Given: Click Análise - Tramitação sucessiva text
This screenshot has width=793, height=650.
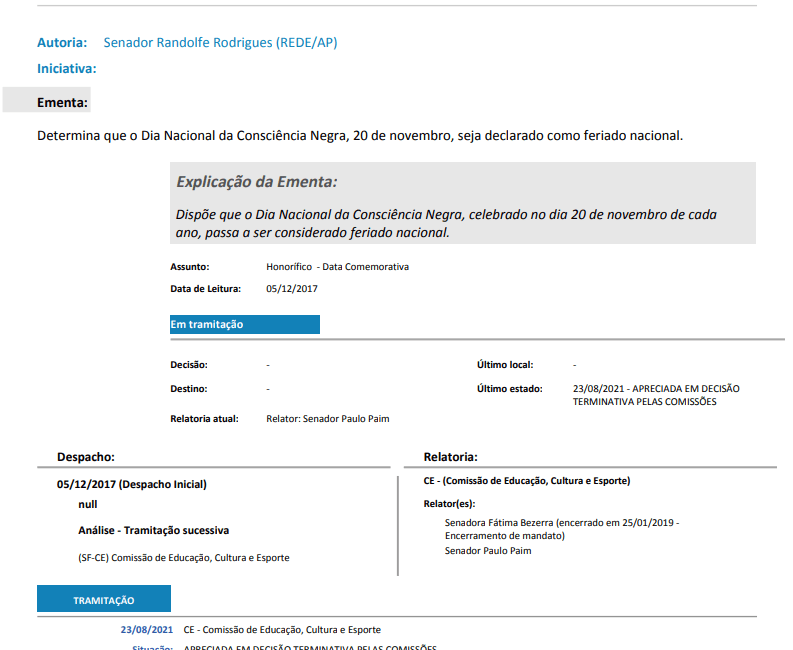Looking at the screenshot, I should (x=160, y=530).
